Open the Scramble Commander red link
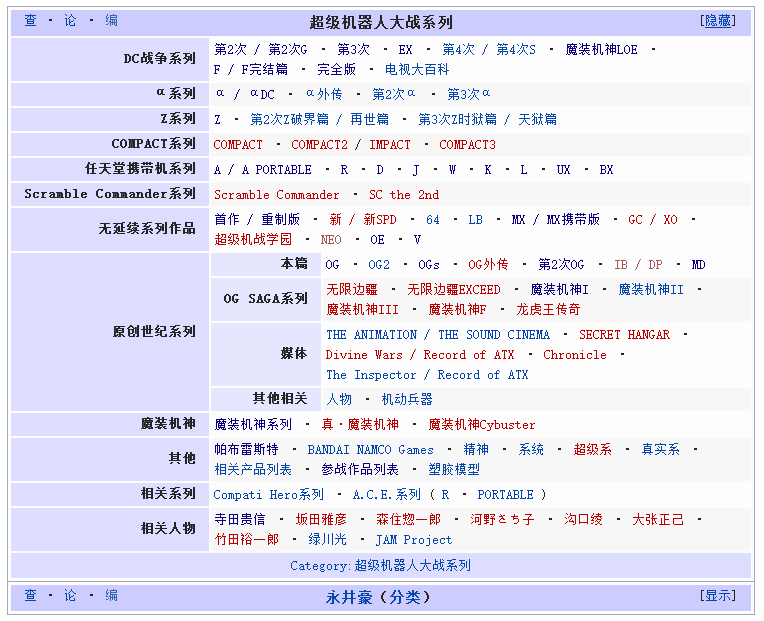Image resolution: width=764 pixels, height=621 pixels. (277, 195)
